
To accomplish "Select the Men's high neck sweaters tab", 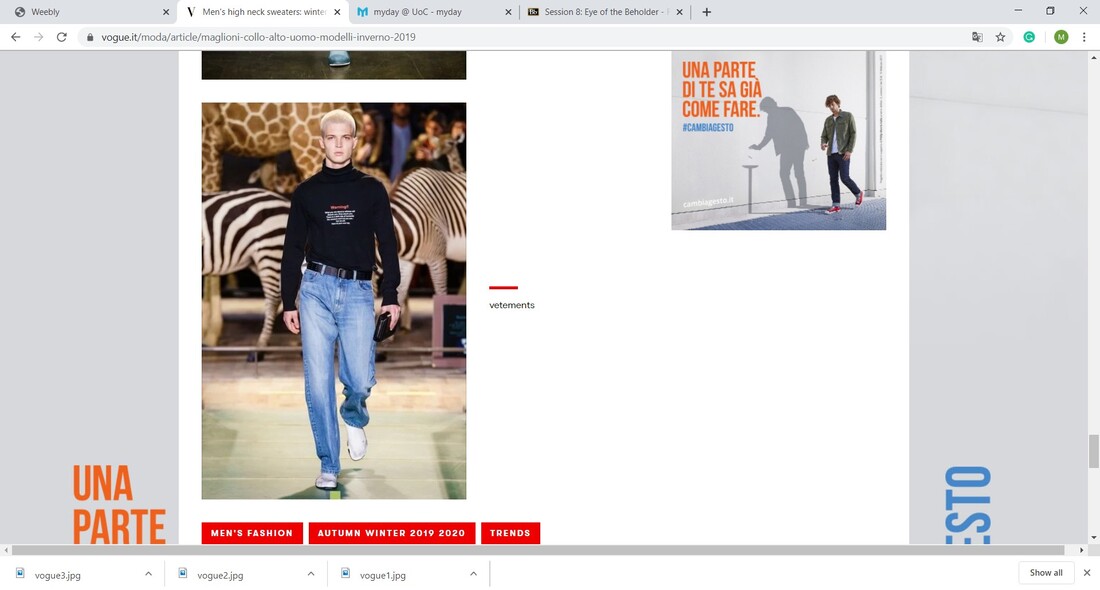I will click(262, 12).
